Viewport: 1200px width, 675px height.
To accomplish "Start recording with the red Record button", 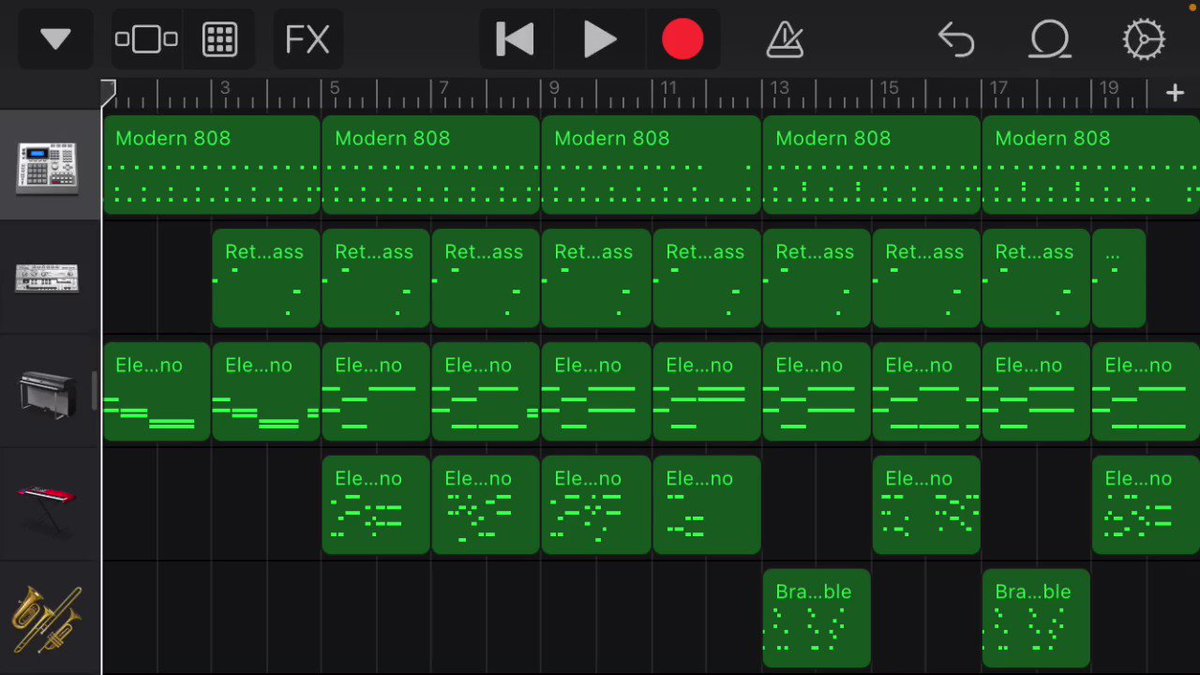I will click(683, 39).
